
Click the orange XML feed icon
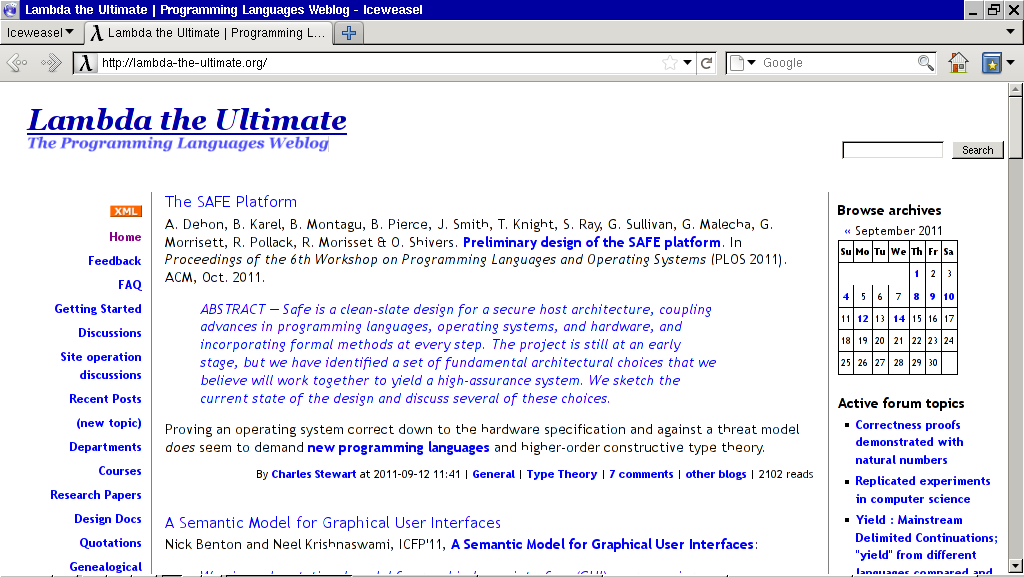pyautogui.click(x=125, y=211)
